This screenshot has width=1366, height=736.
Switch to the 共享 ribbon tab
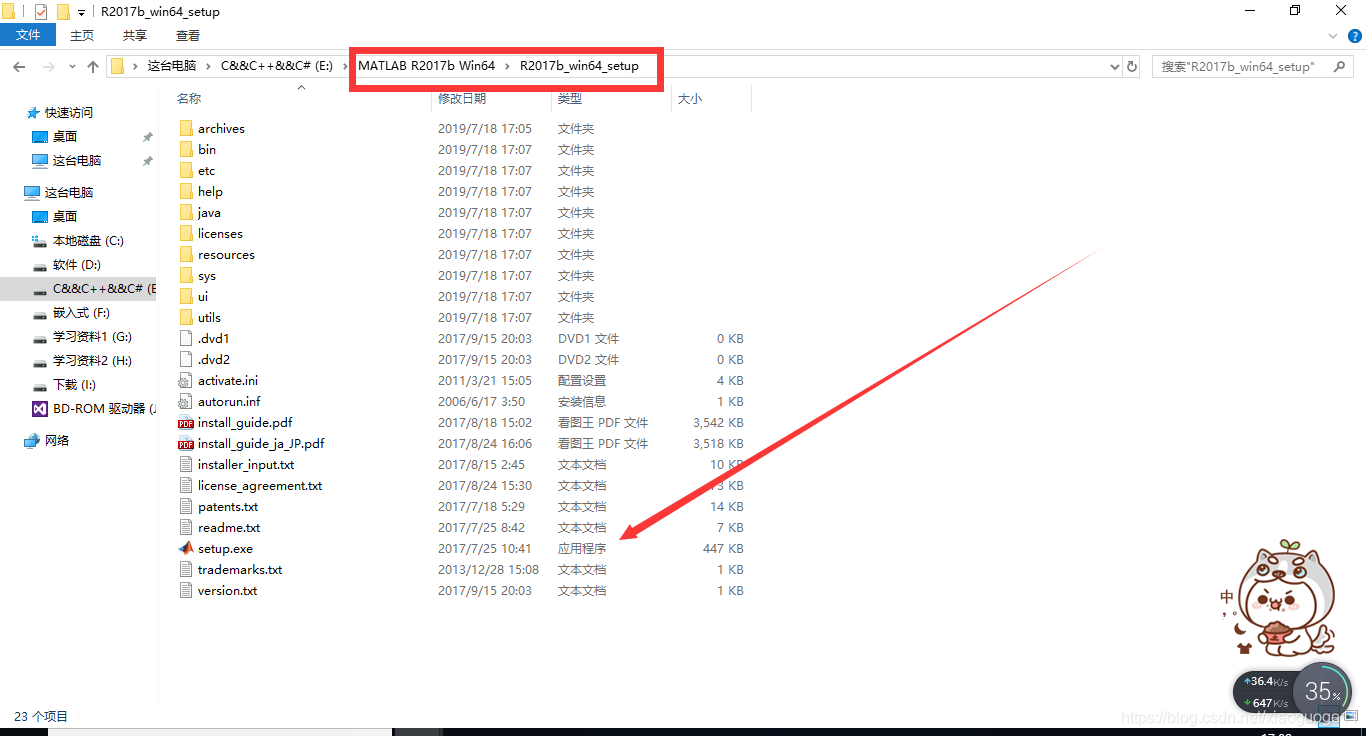coord(135,35)
